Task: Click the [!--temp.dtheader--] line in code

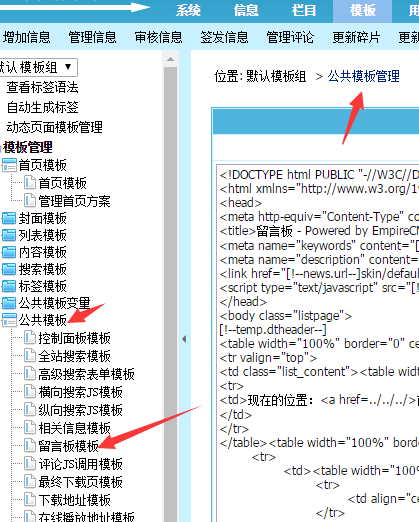Action: (273, 330)
